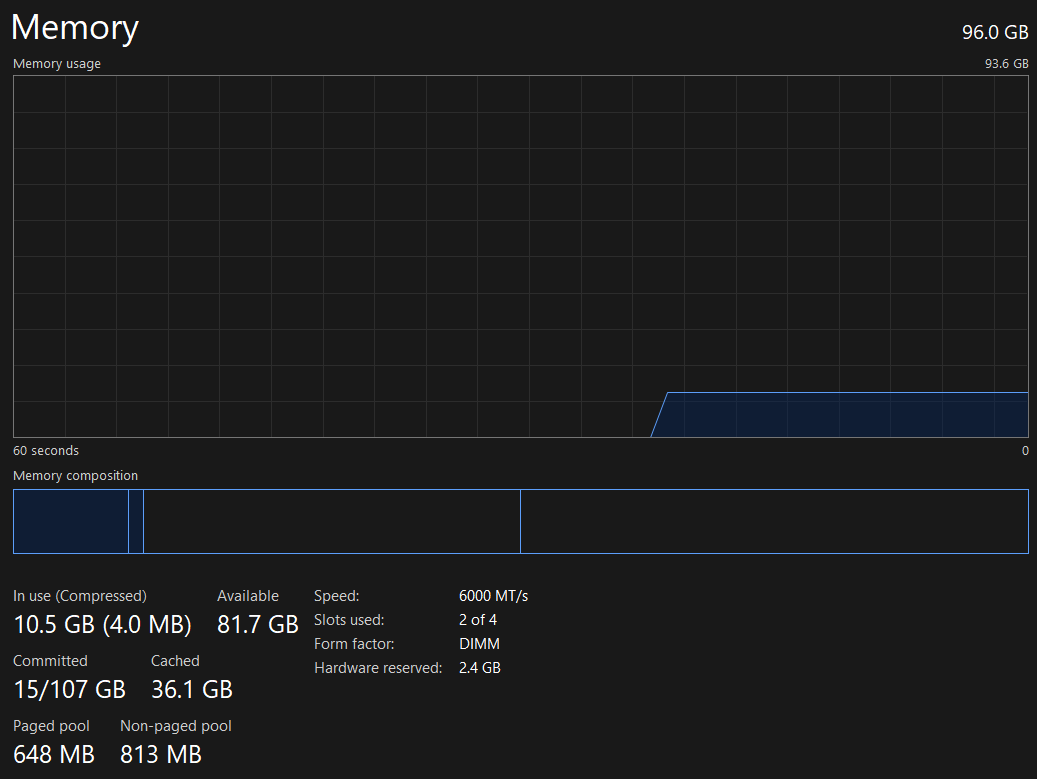This screenshot has height=779, width=1037.
Task: Click the Memory composition label
Action: [x=75, y=475]
